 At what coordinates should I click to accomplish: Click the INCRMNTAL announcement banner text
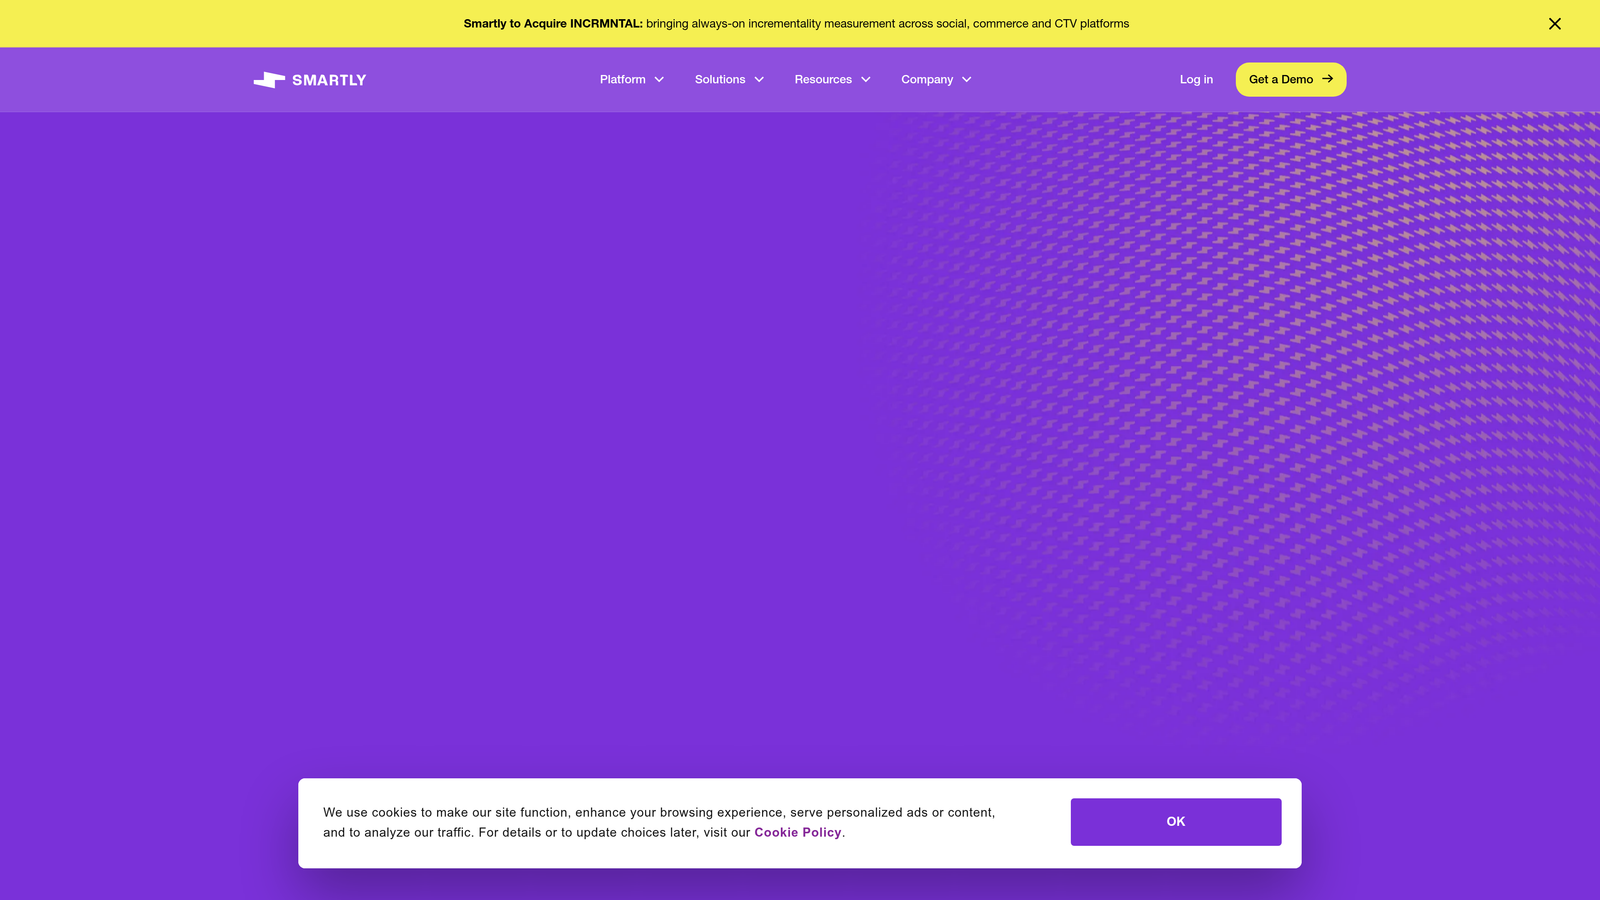[x=795, y=23]
